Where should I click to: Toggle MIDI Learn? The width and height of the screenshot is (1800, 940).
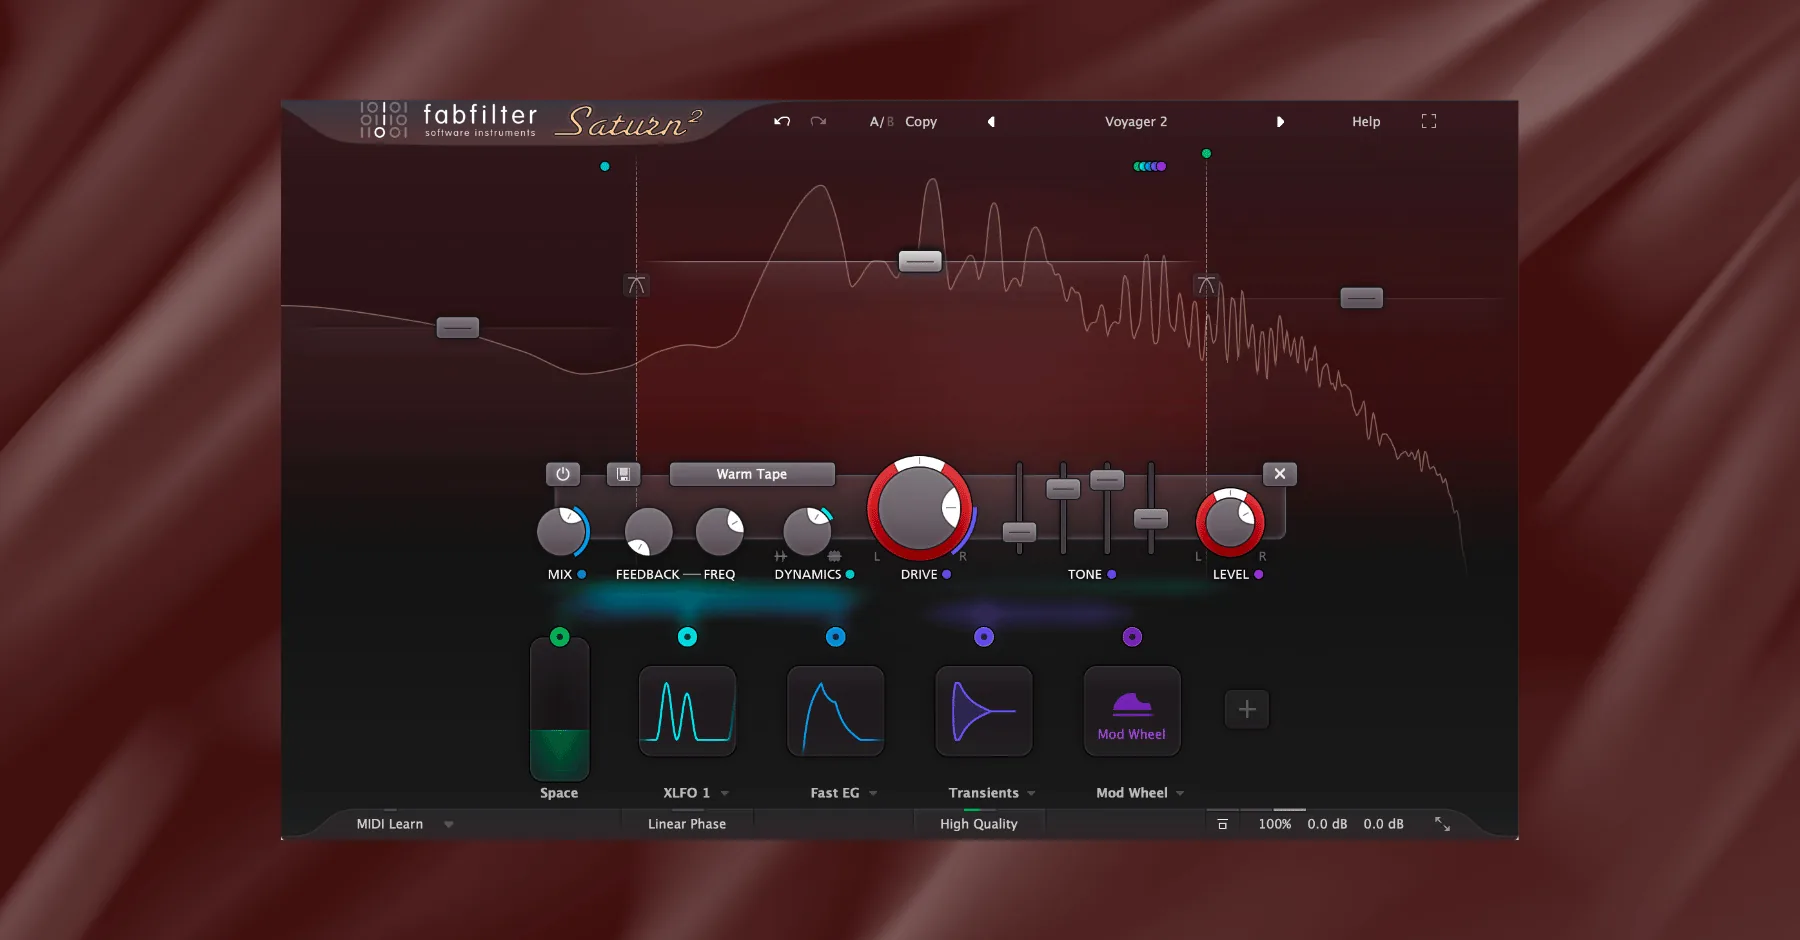pos(390,824)
